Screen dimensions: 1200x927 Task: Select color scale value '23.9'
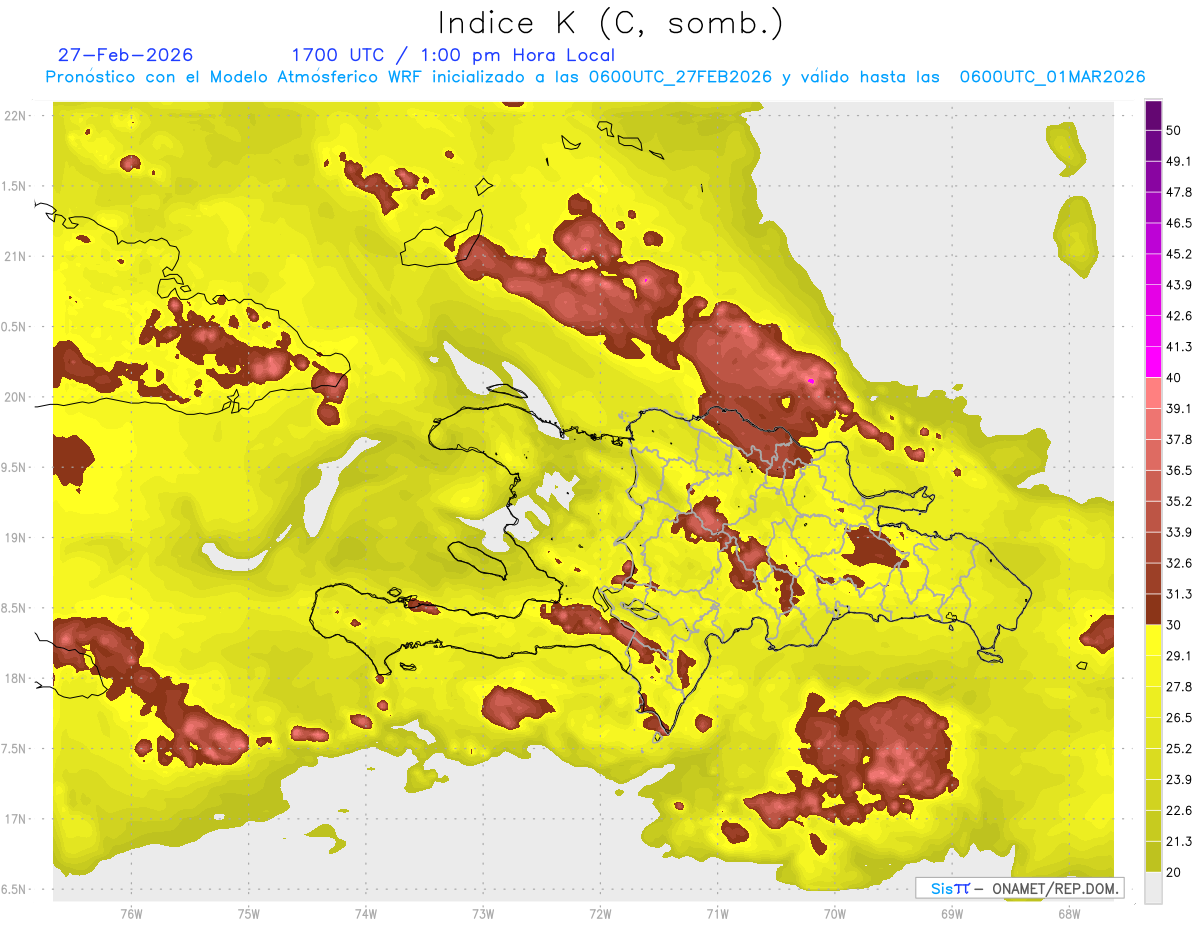(x=1179, y=780)
